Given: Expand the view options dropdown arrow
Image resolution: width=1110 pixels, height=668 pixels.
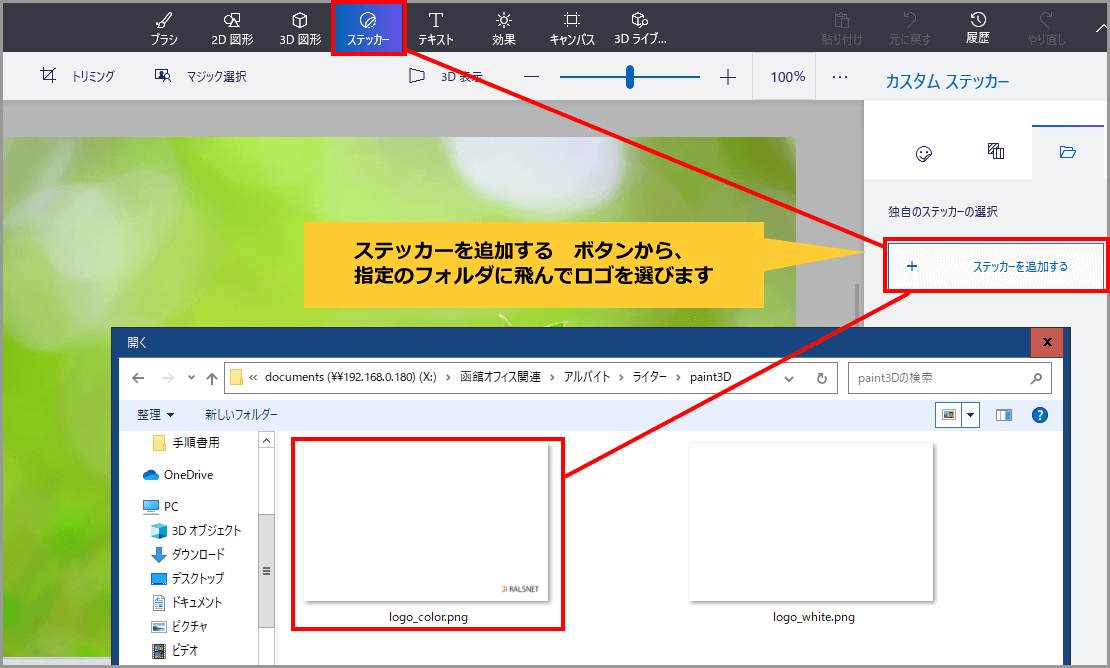Looking at the screenshot, I should pyautogui.click(x=970, y=415).
